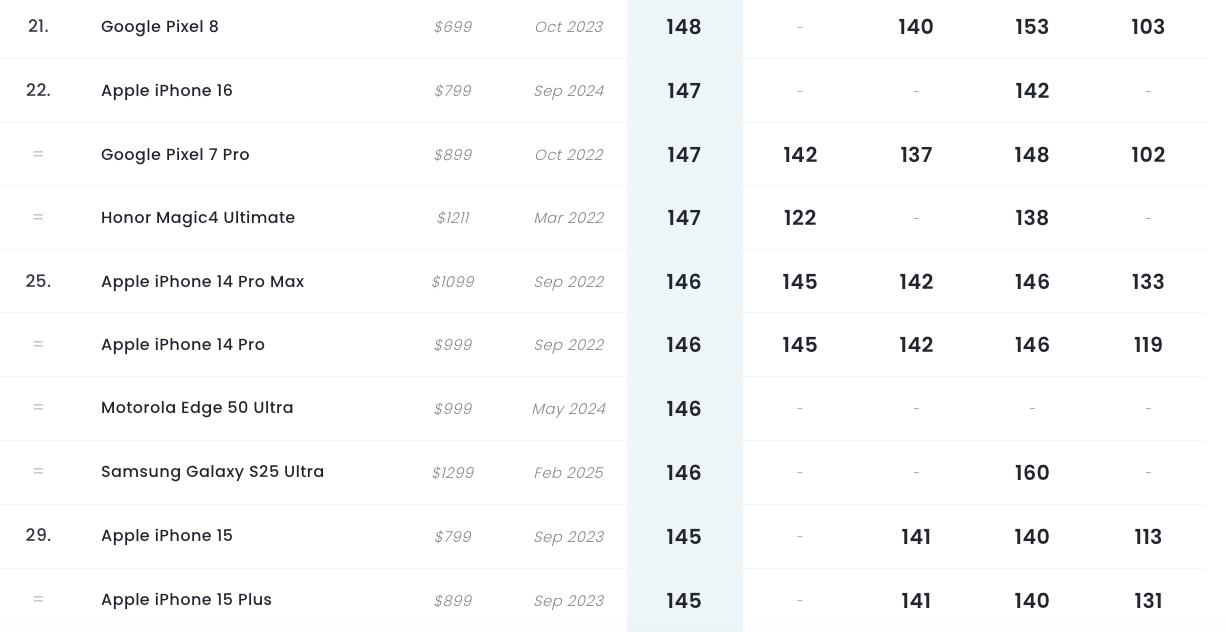Select Galaxy S25 Ultra score 160
This screenshot has width=1226, height=632.
(x=1032, y=473)
